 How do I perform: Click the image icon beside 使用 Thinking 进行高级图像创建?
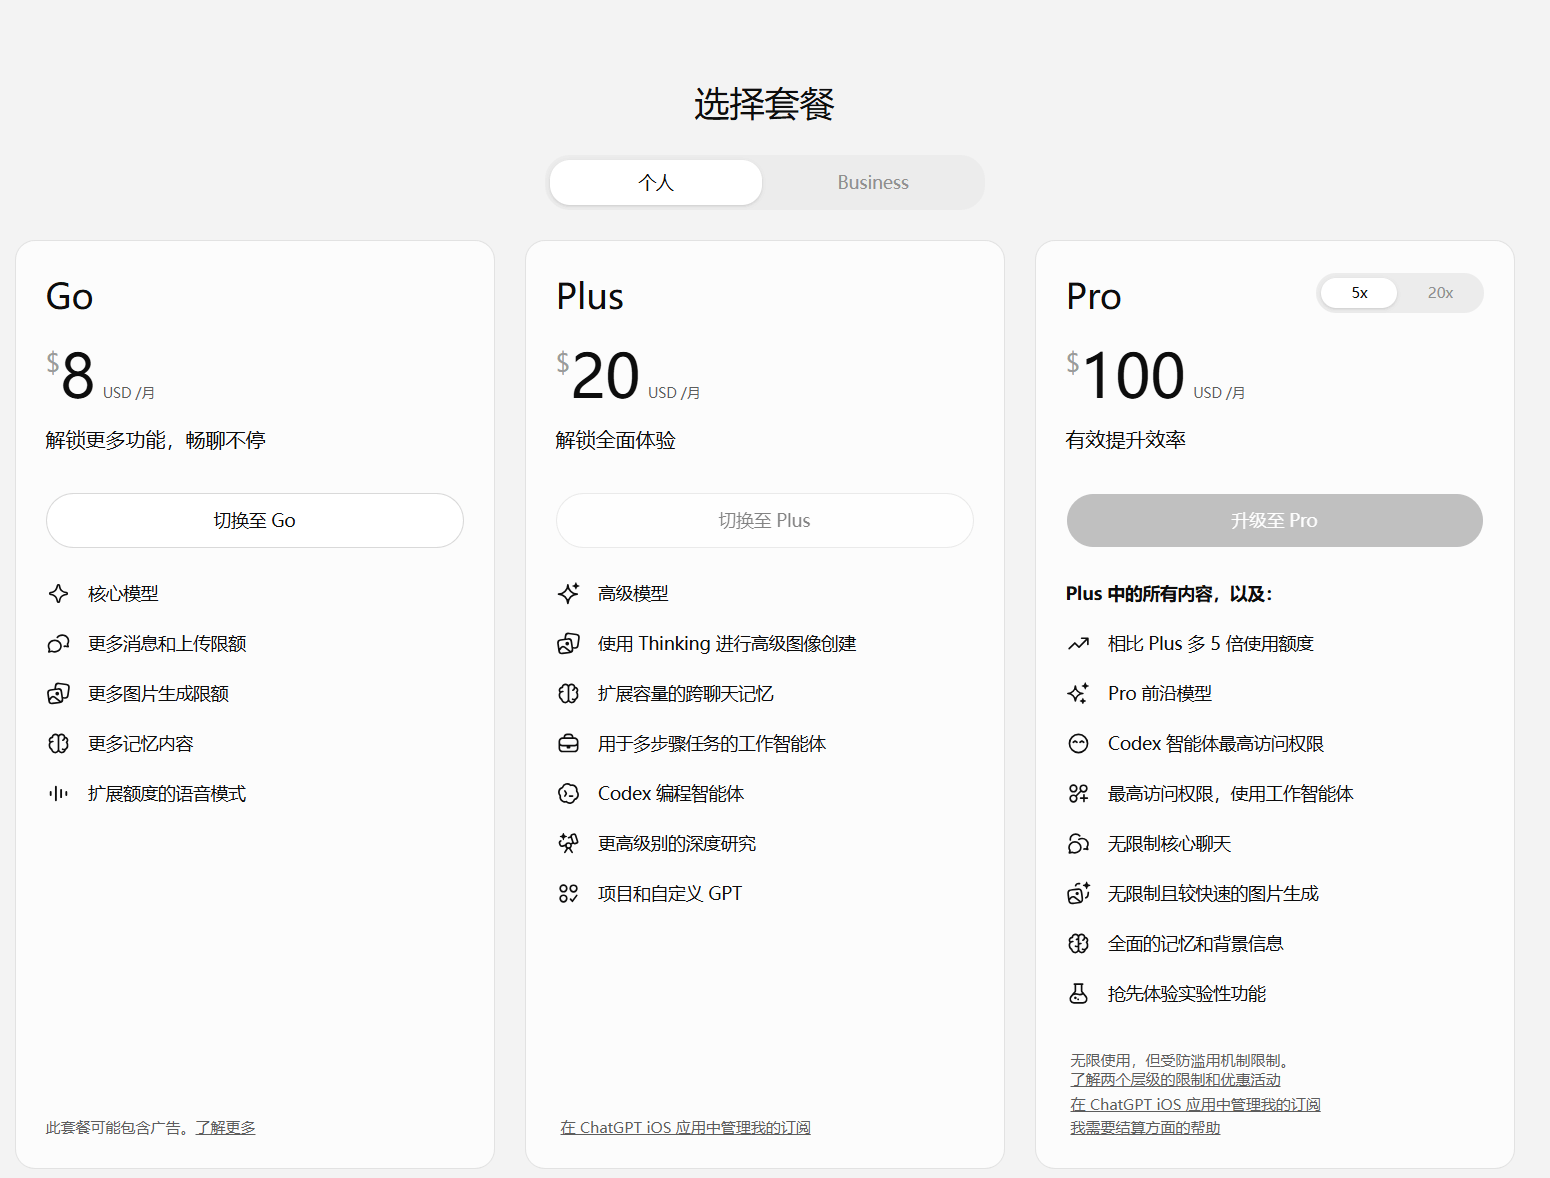[569, 644]
